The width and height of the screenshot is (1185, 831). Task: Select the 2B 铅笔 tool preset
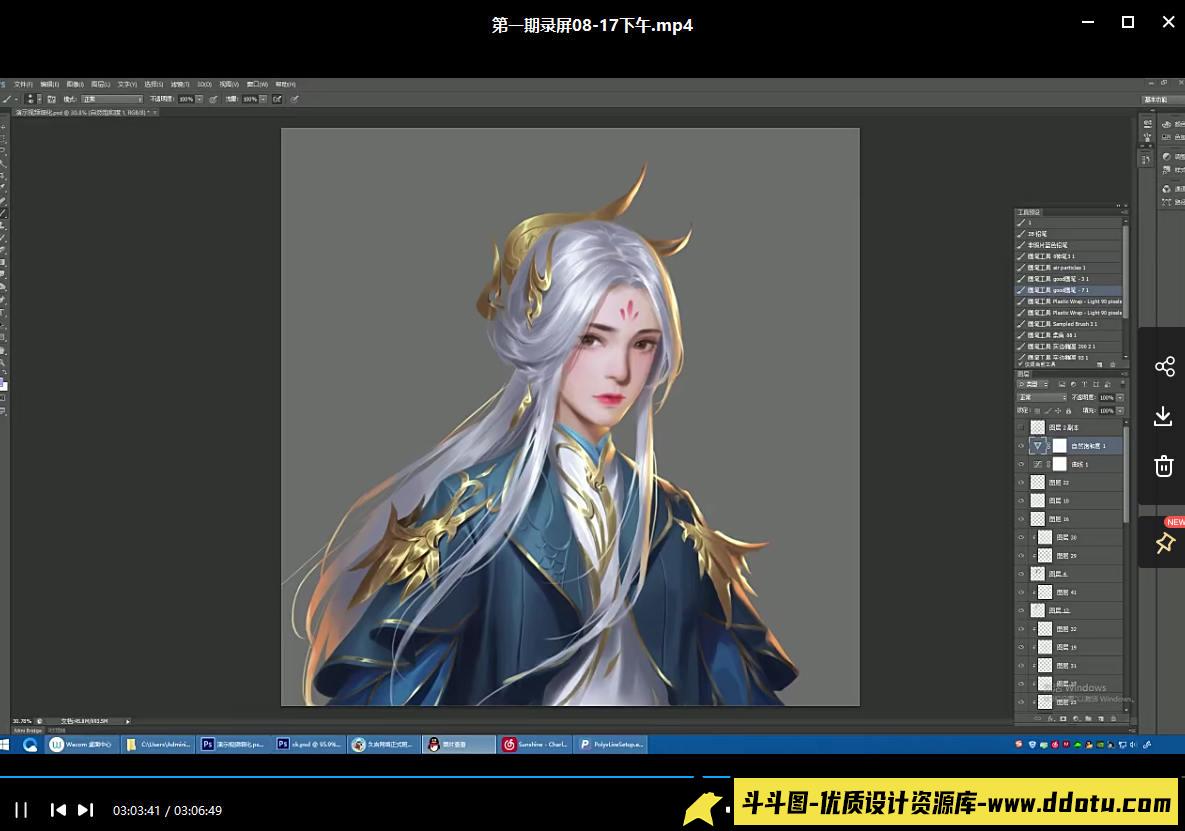coord(1069,234)
